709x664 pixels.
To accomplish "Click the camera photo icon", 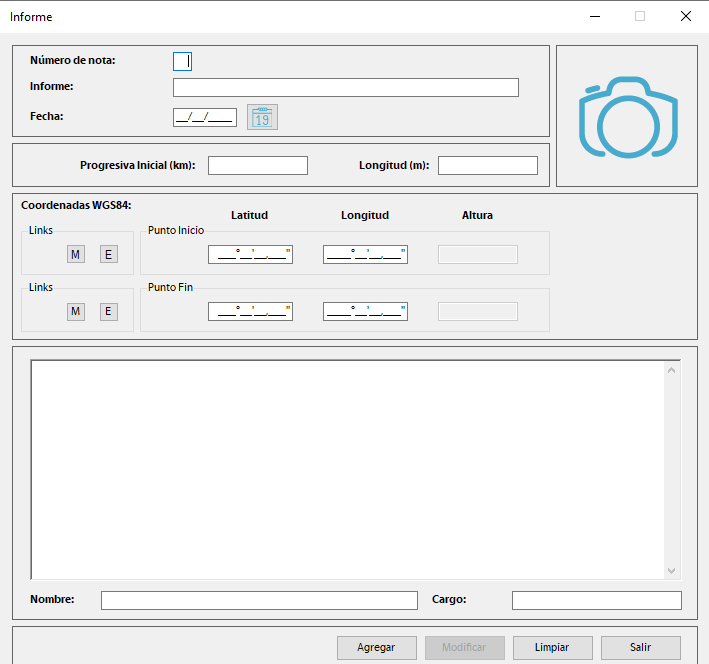I will click(x=627, y=117).
